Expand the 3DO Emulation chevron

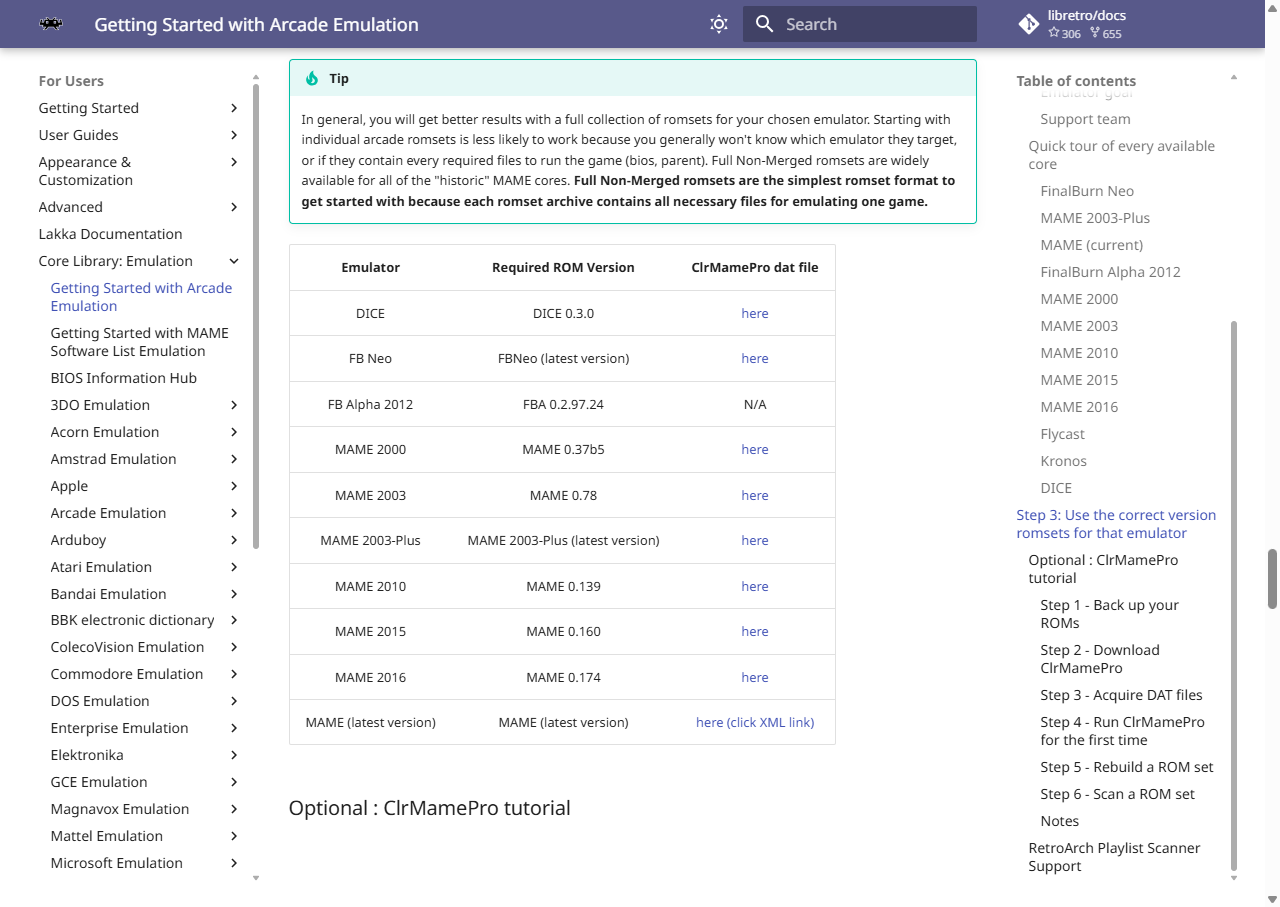(x=234, y=405)
